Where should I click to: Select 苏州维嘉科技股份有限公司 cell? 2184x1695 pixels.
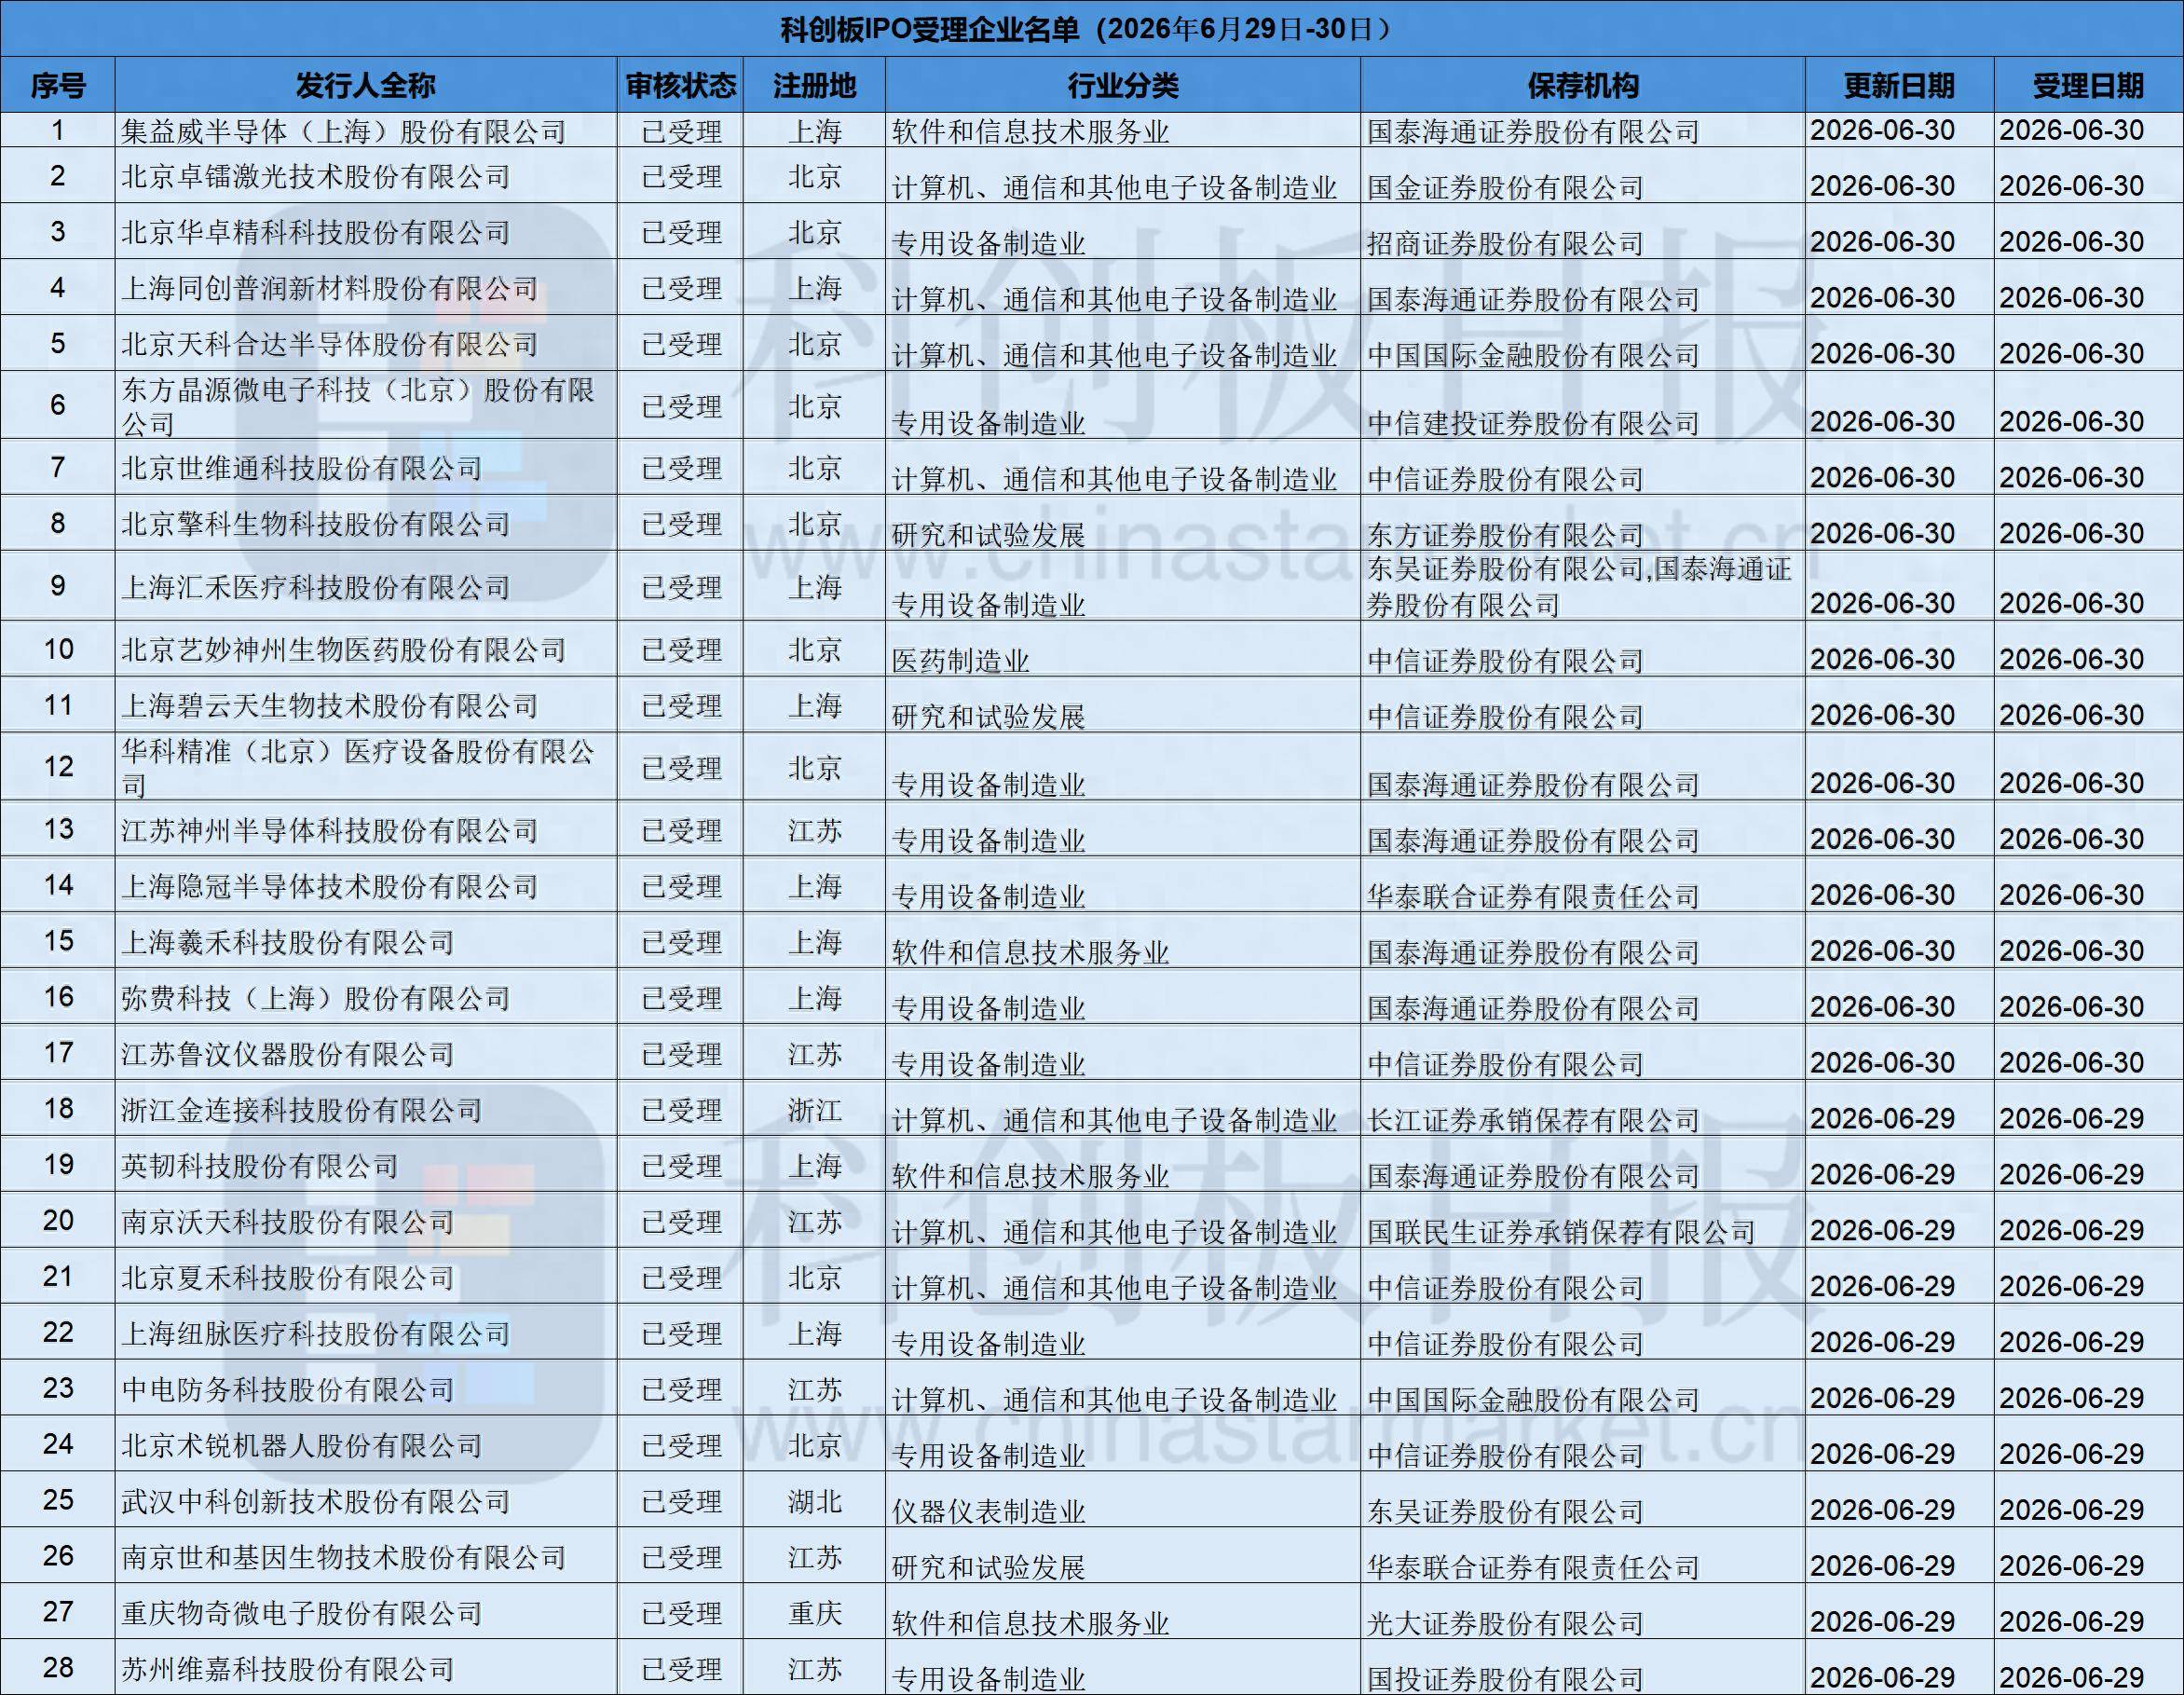click(x=365, y=1668)
